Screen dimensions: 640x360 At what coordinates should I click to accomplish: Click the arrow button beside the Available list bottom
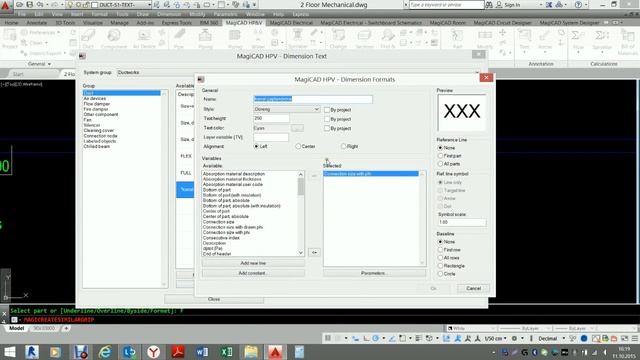(314, 253)
